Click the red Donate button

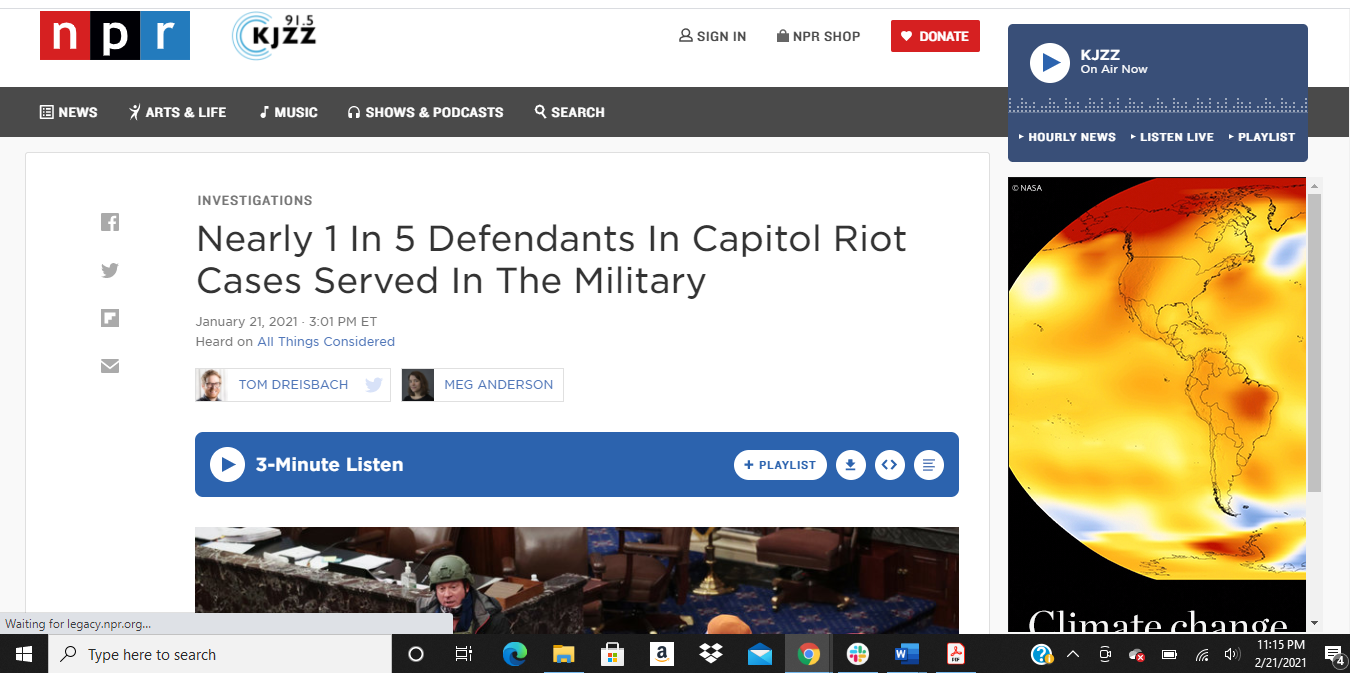(x=935, y=36)
